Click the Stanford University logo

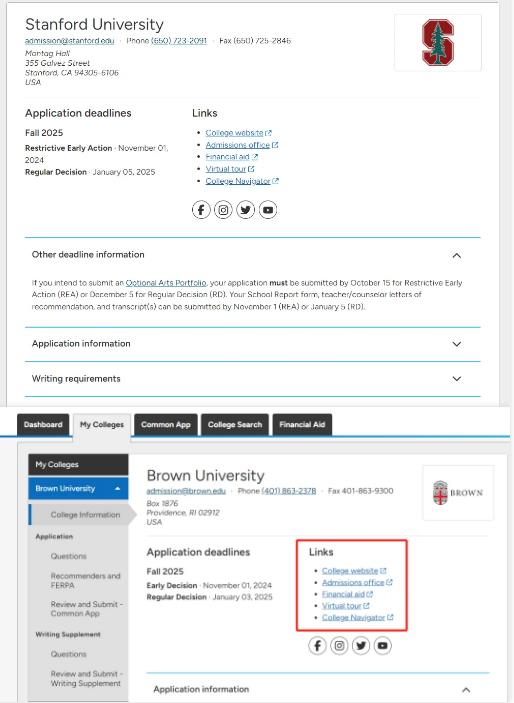point(438,43)
